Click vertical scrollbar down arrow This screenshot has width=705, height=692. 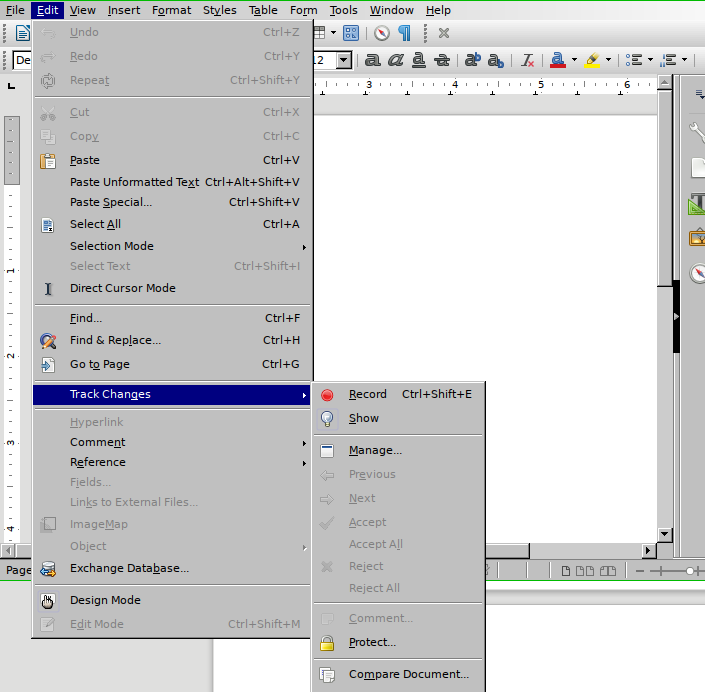(x=665, y=535)
